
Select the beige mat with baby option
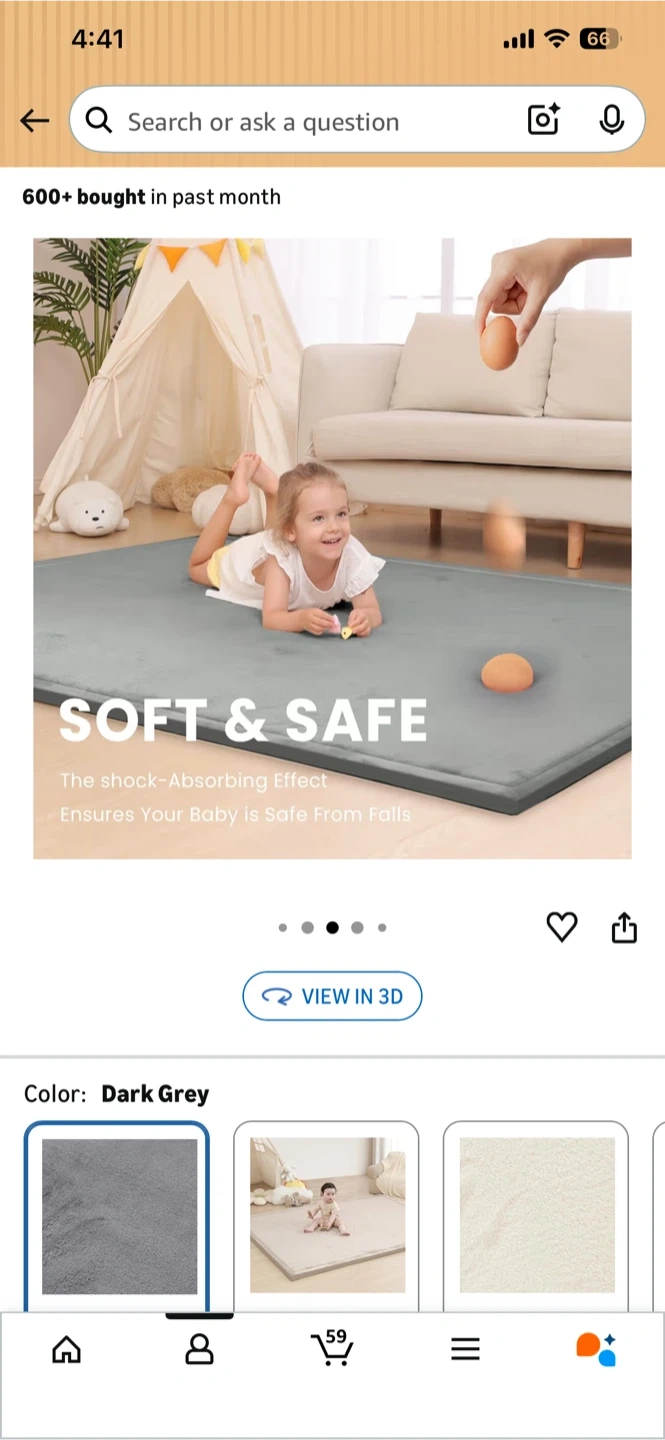327,1215
